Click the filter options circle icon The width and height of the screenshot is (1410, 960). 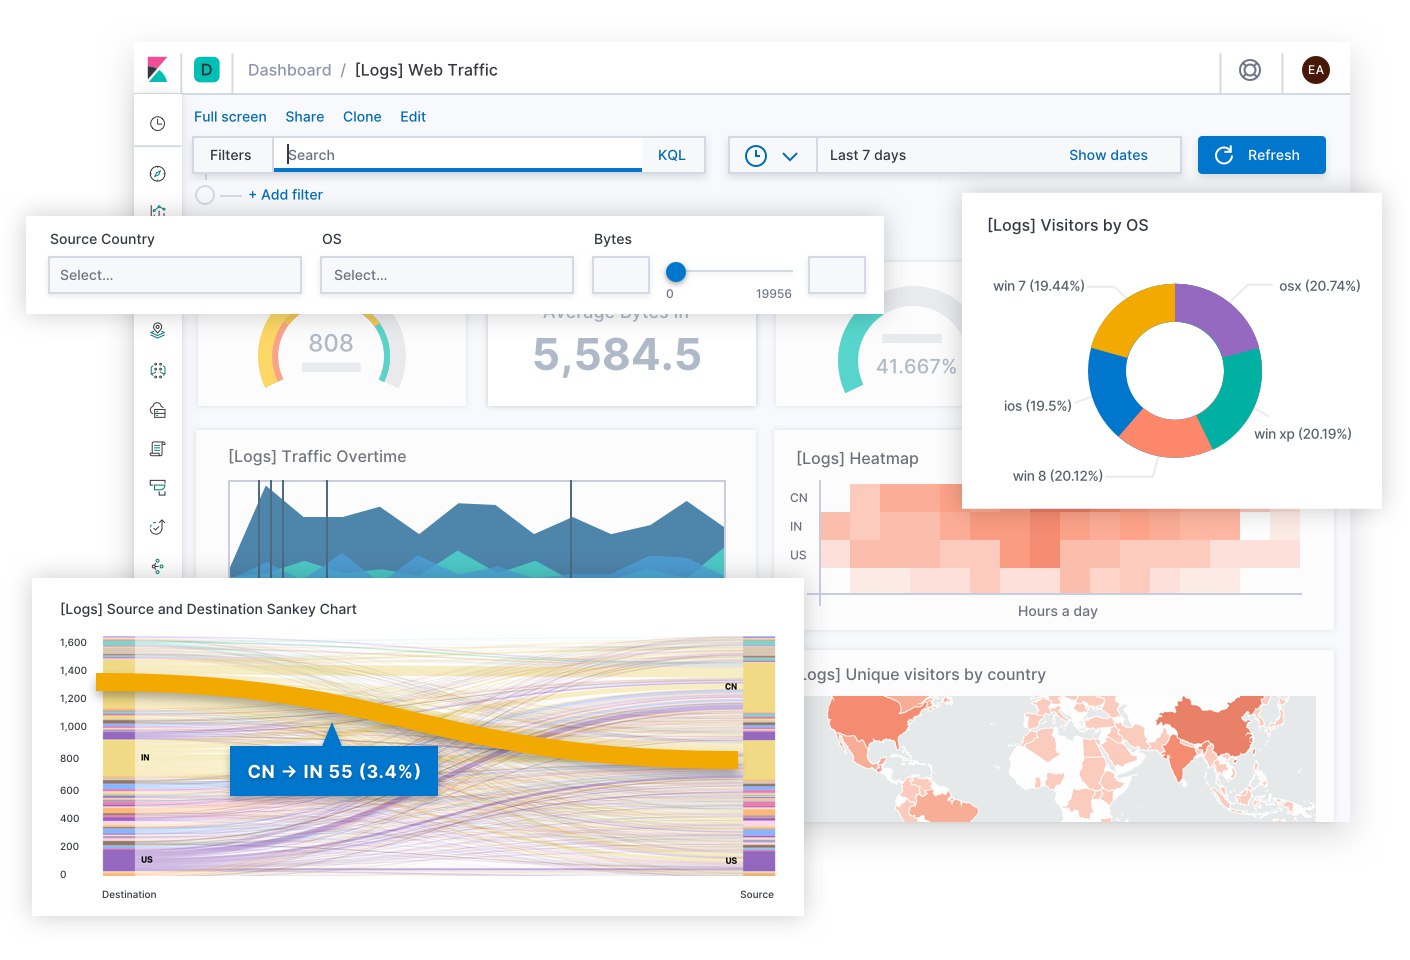[205, 195]
